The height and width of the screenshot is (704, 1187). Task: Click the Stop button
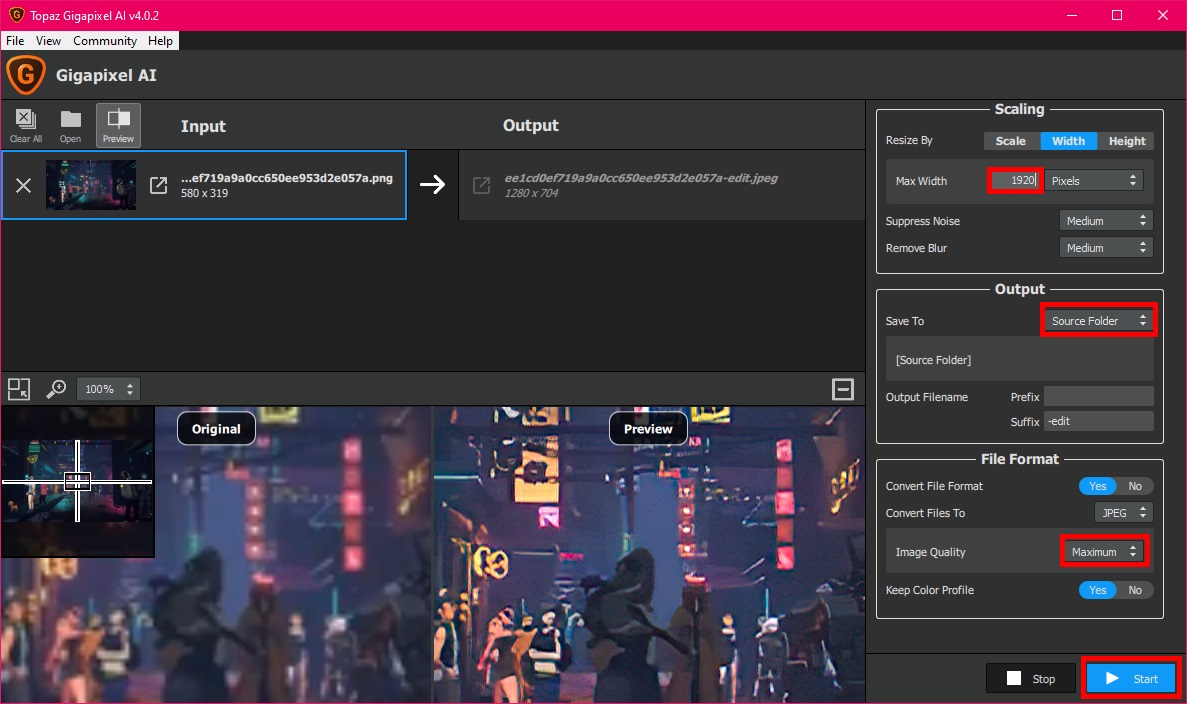1031,678
